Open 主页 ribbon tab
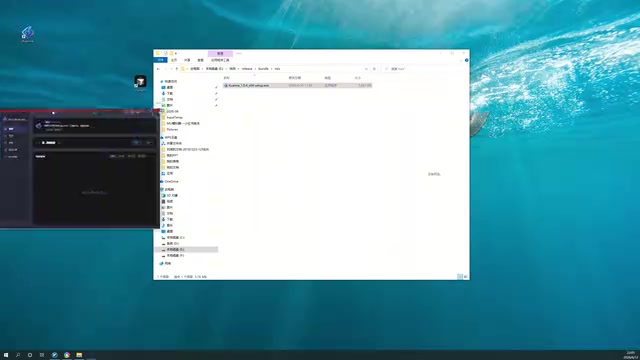This screenshot has width=640, height=360. (174, 60)
